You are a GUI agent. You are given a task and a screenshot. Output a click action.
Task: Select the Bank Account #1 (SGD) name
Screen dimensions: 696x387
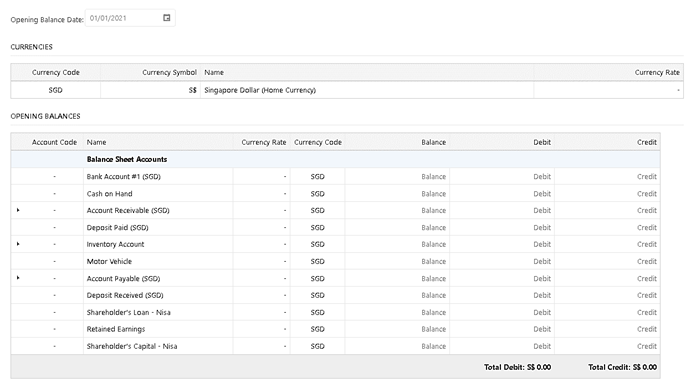(x=123, y=177)
